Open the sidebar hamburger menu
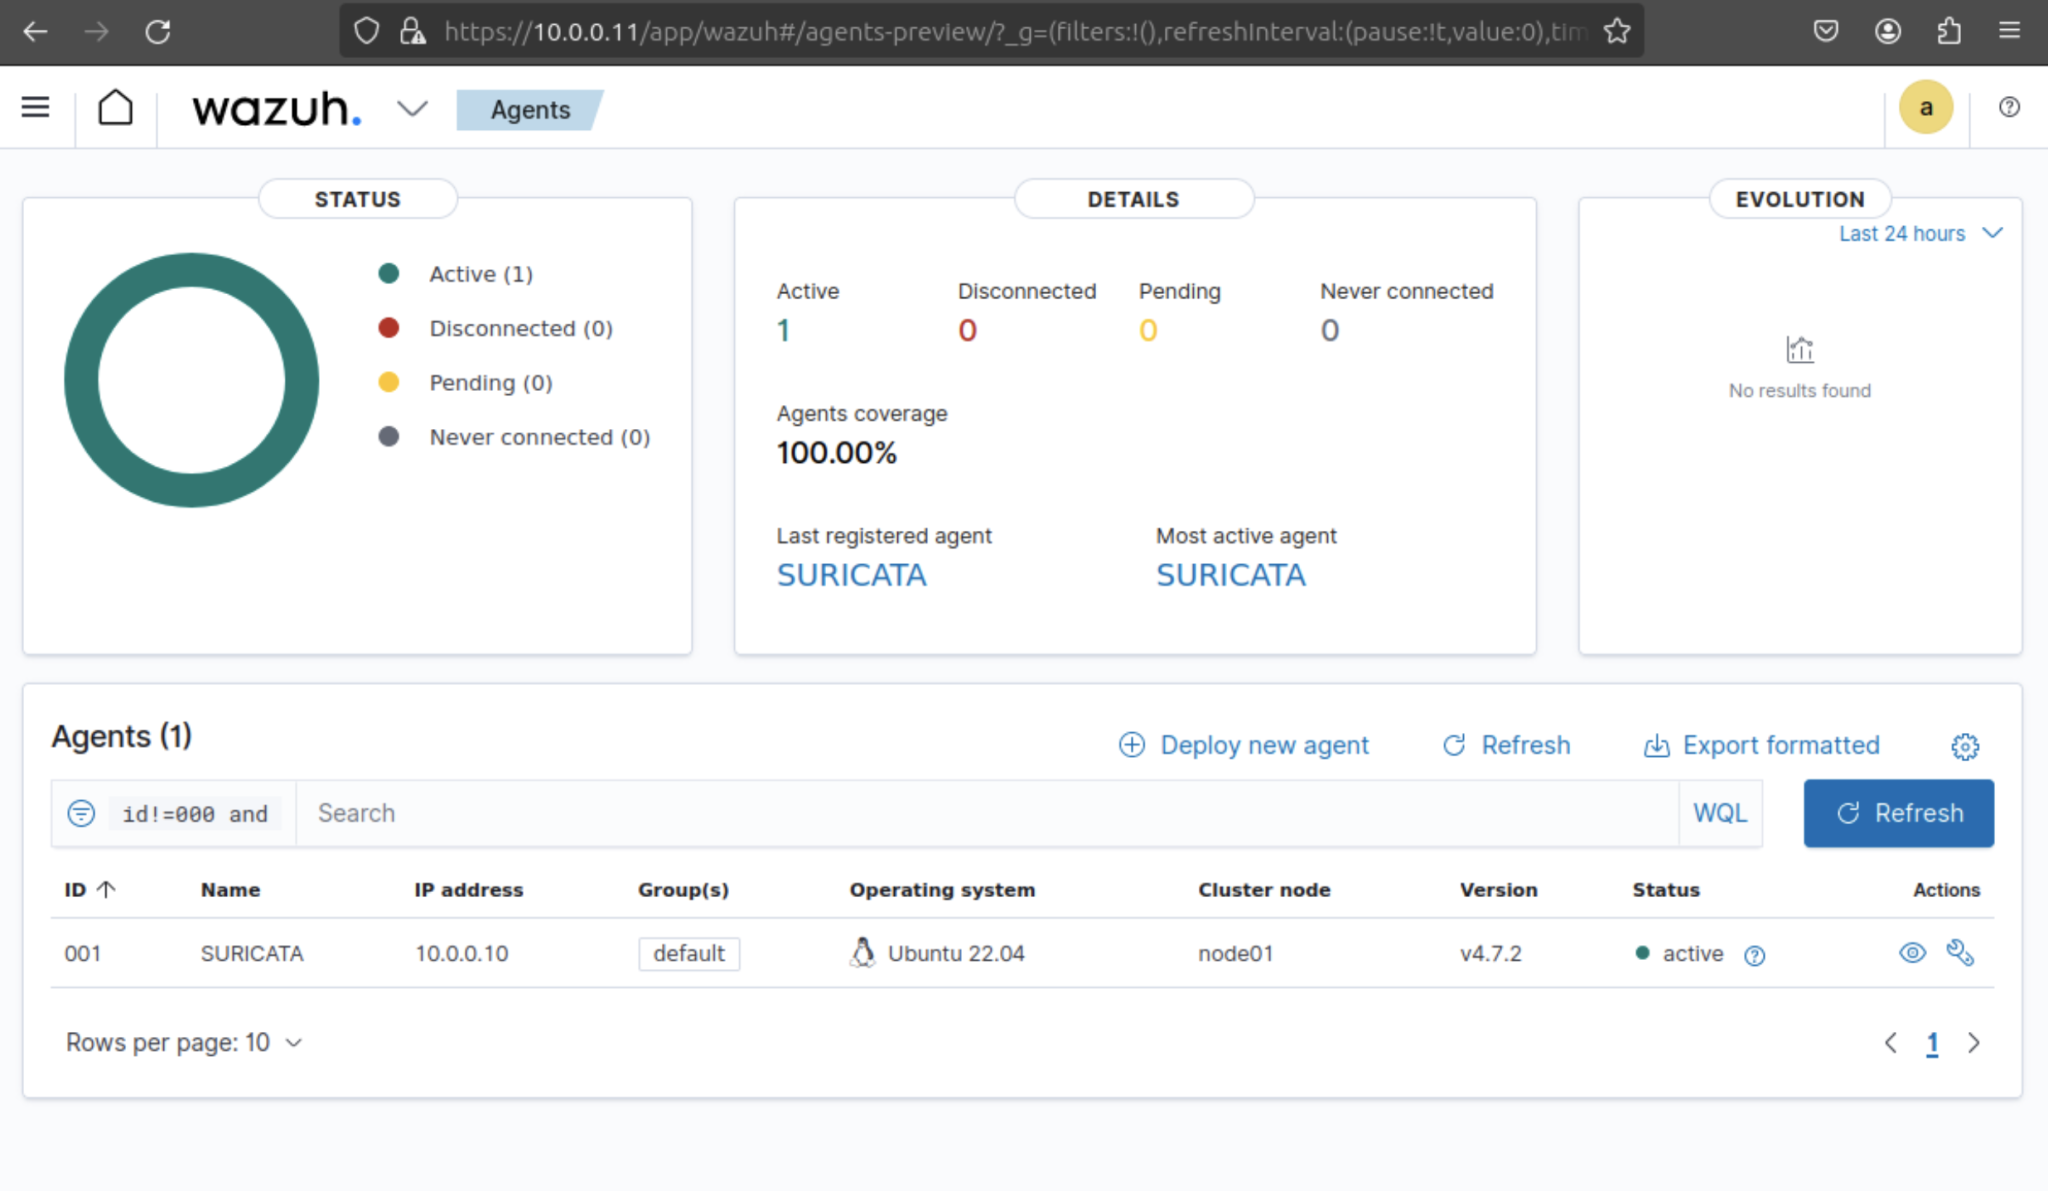This screenshot has width=2048, height=1191. pyautogui.click(x=35, y=107)
